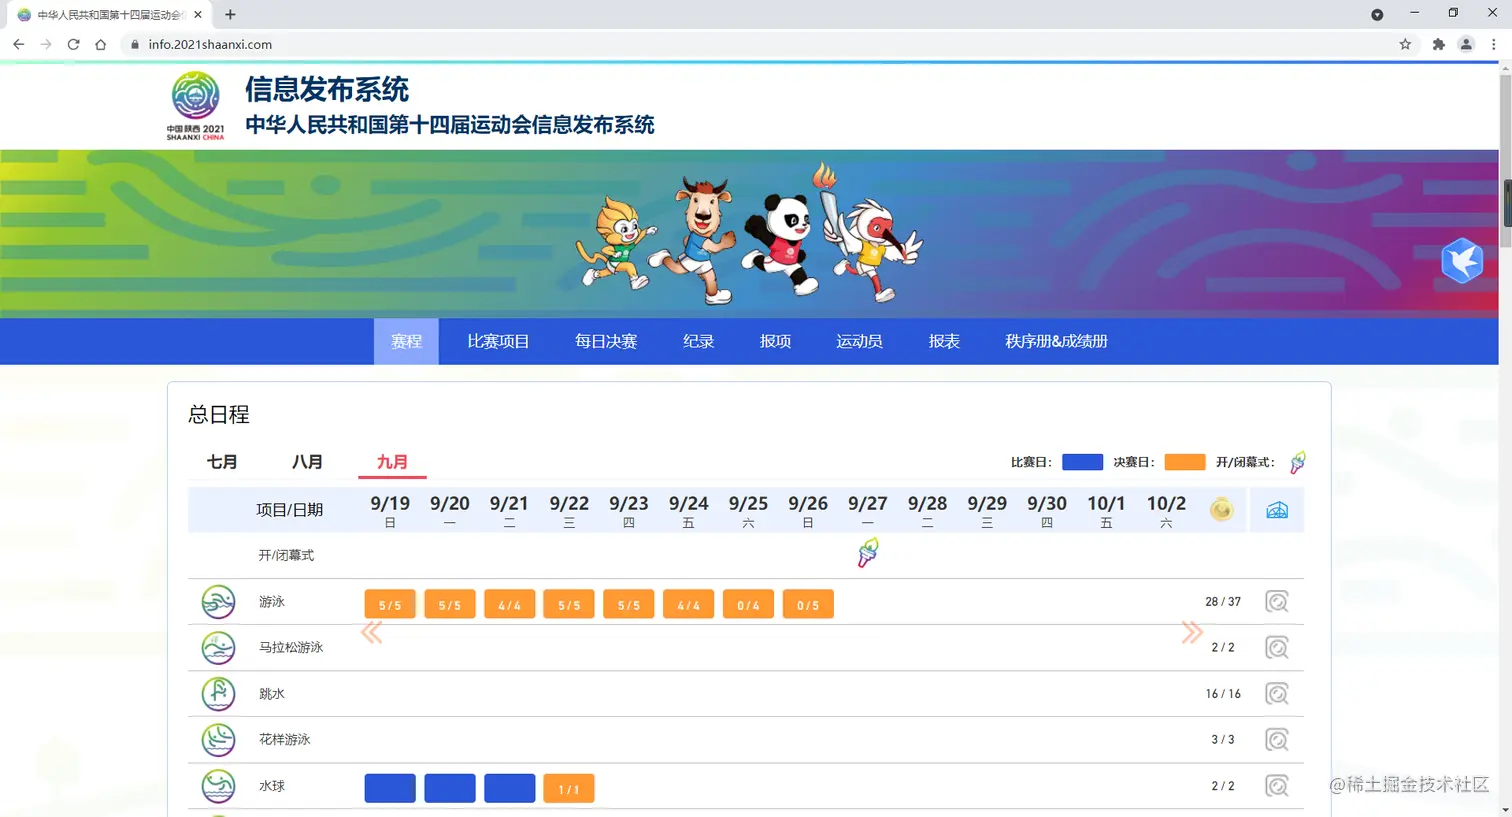Image resolution: width=1512 pixels, height=817 pixels.
Task: Click the 跳水 sport name
Action: 272,694
